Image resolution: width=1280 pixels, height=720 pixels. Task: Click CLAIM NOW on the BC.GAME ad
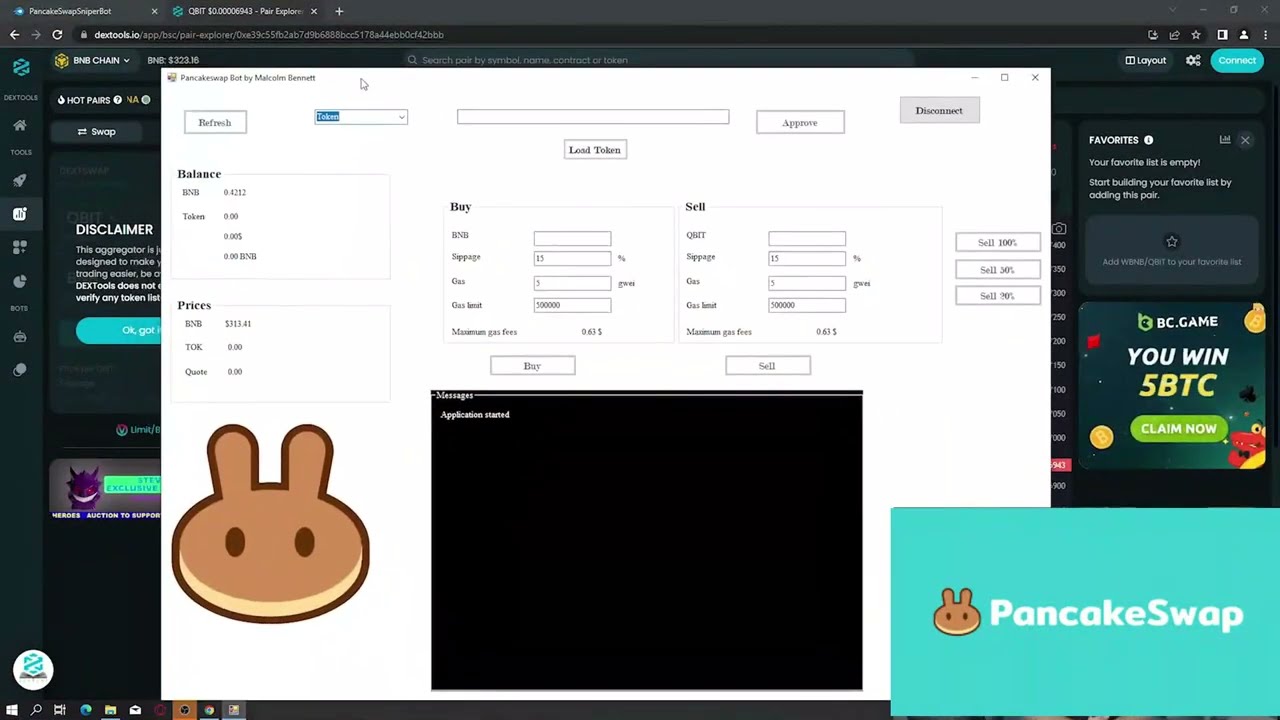[x=1179, y=429]
